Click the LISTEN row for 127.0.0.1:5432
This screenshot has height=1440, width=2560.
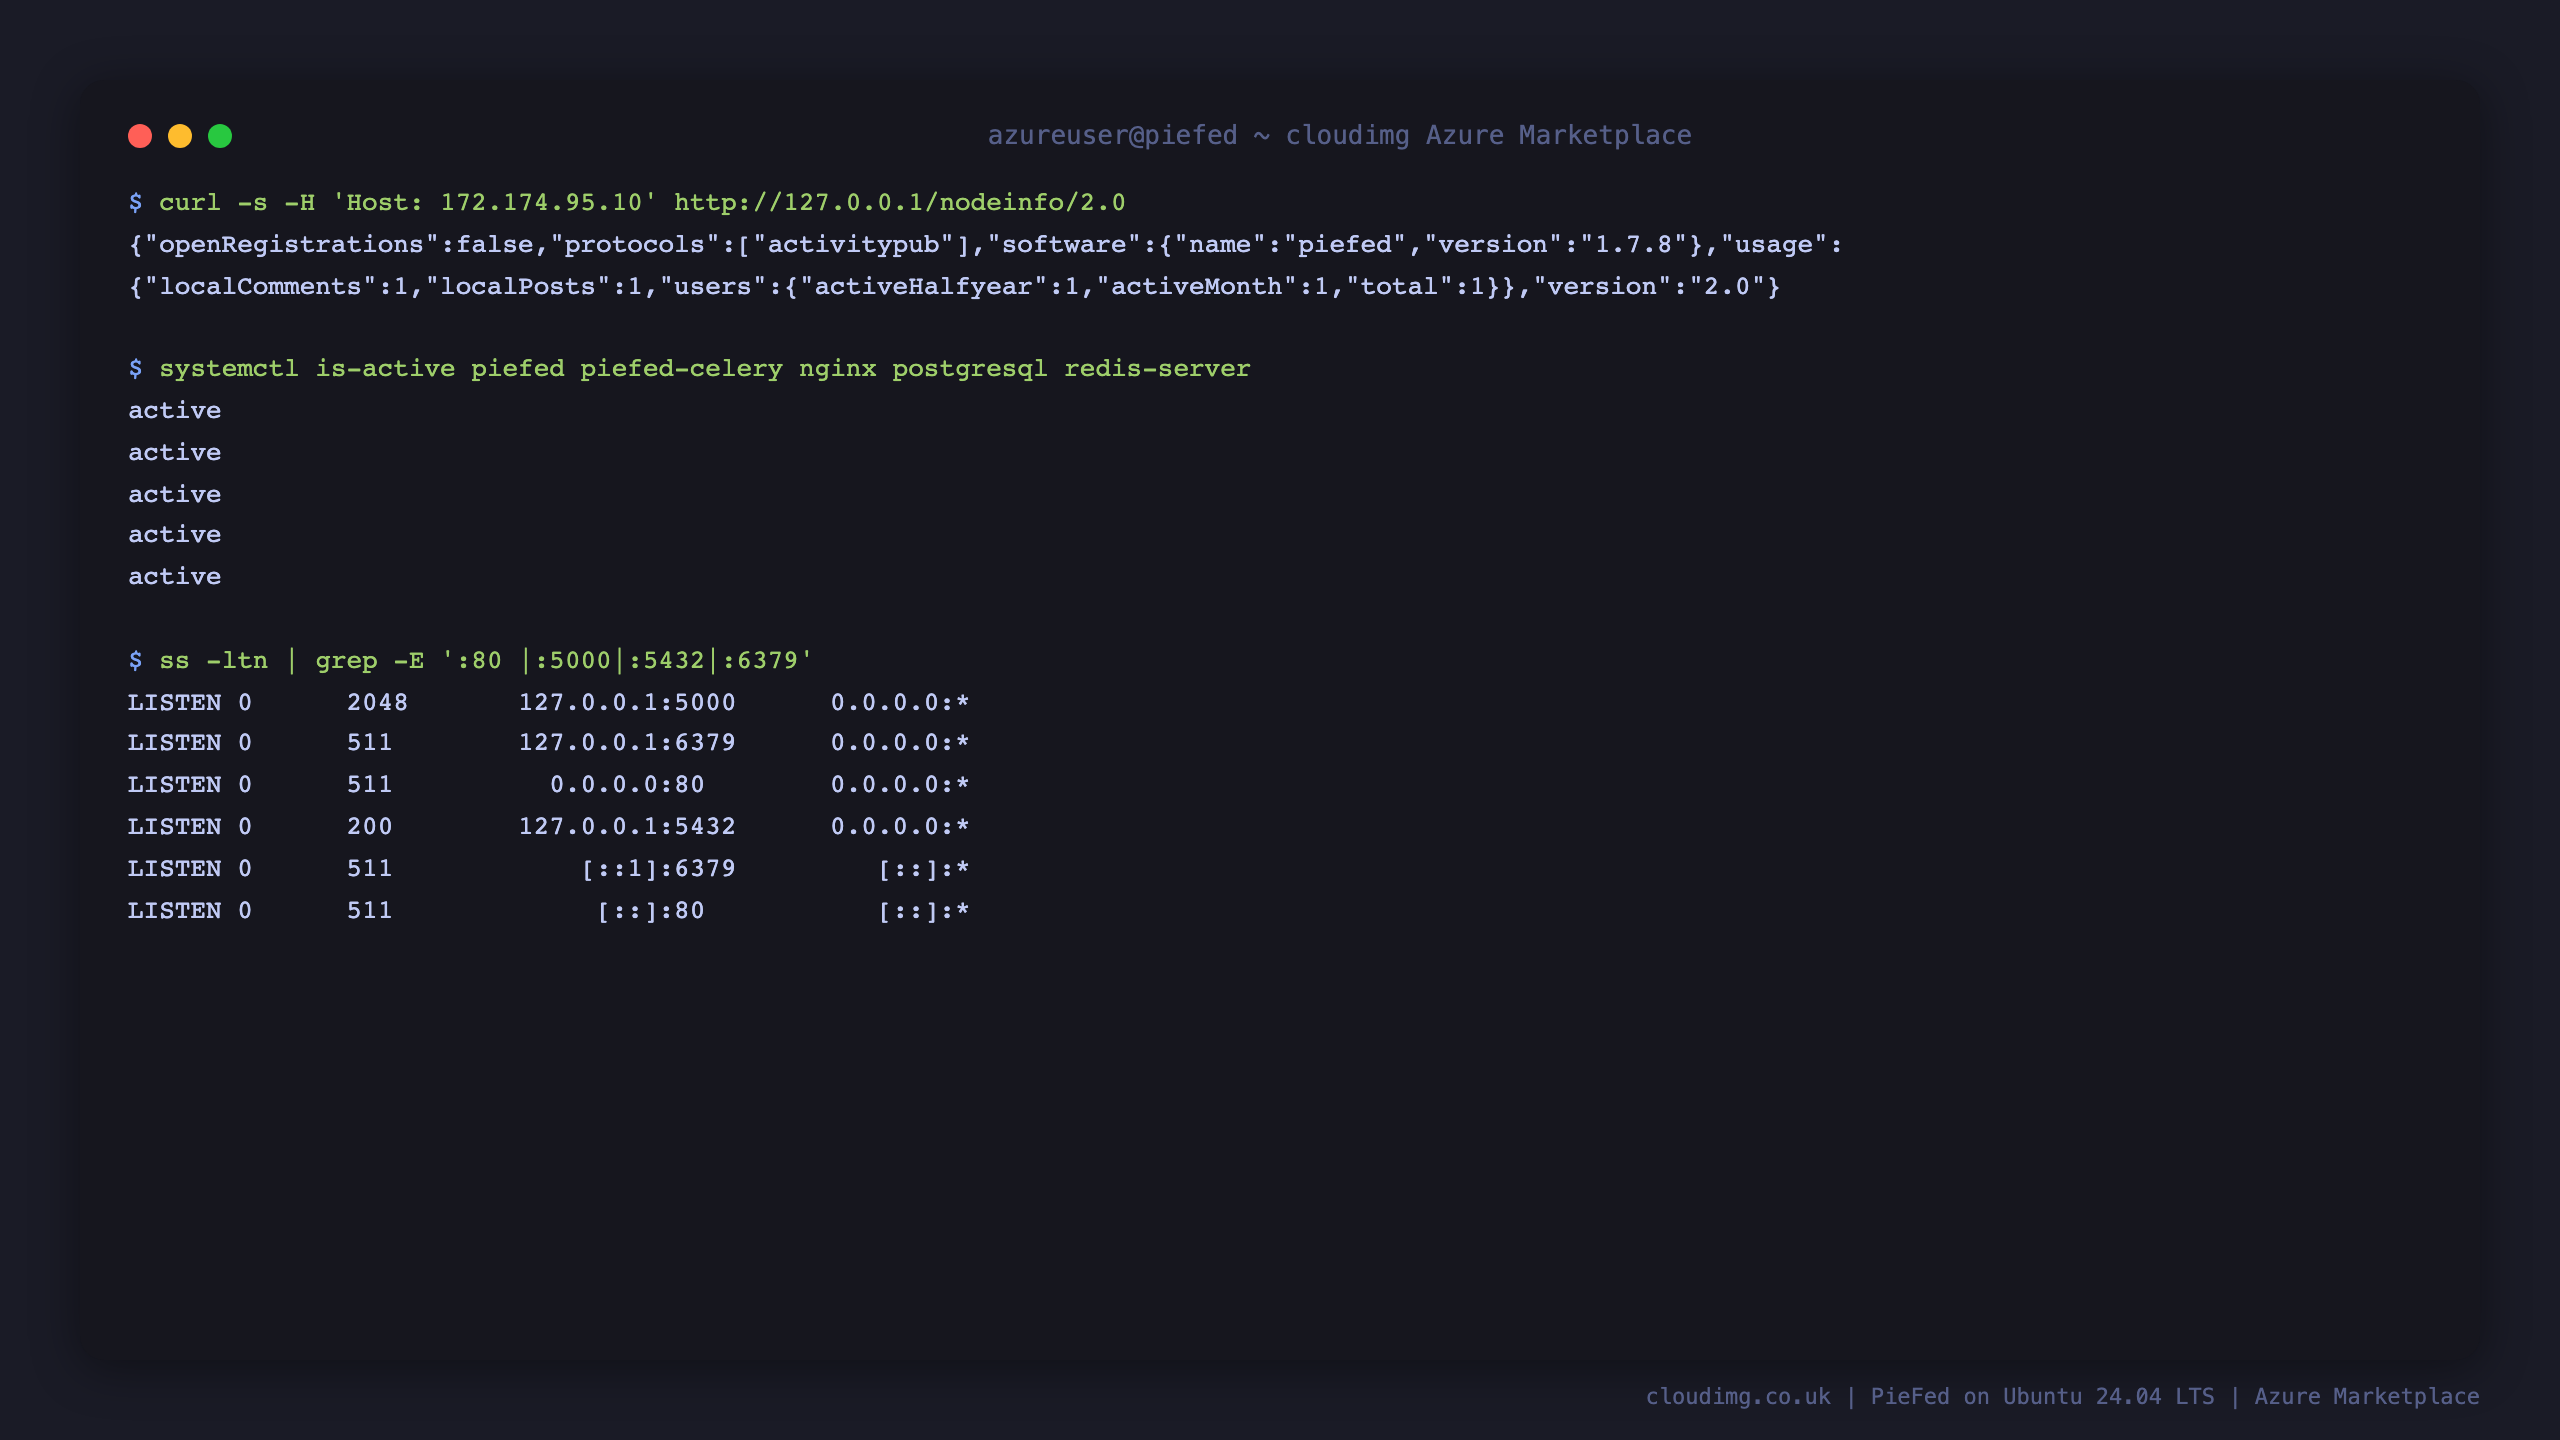(548, 827)
